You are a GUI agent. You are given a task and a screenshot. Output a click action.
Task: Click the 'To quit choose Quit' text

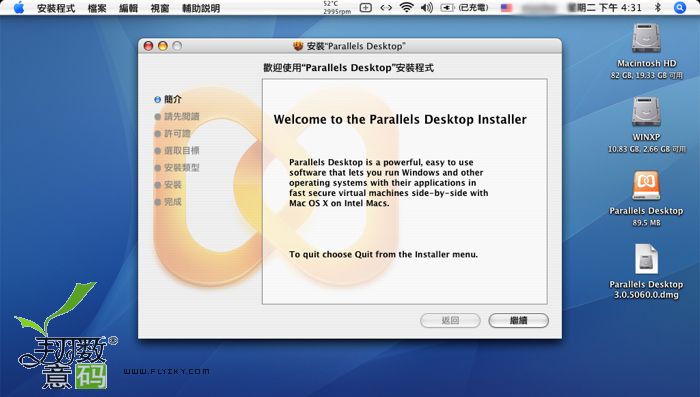tap(383, 254)
